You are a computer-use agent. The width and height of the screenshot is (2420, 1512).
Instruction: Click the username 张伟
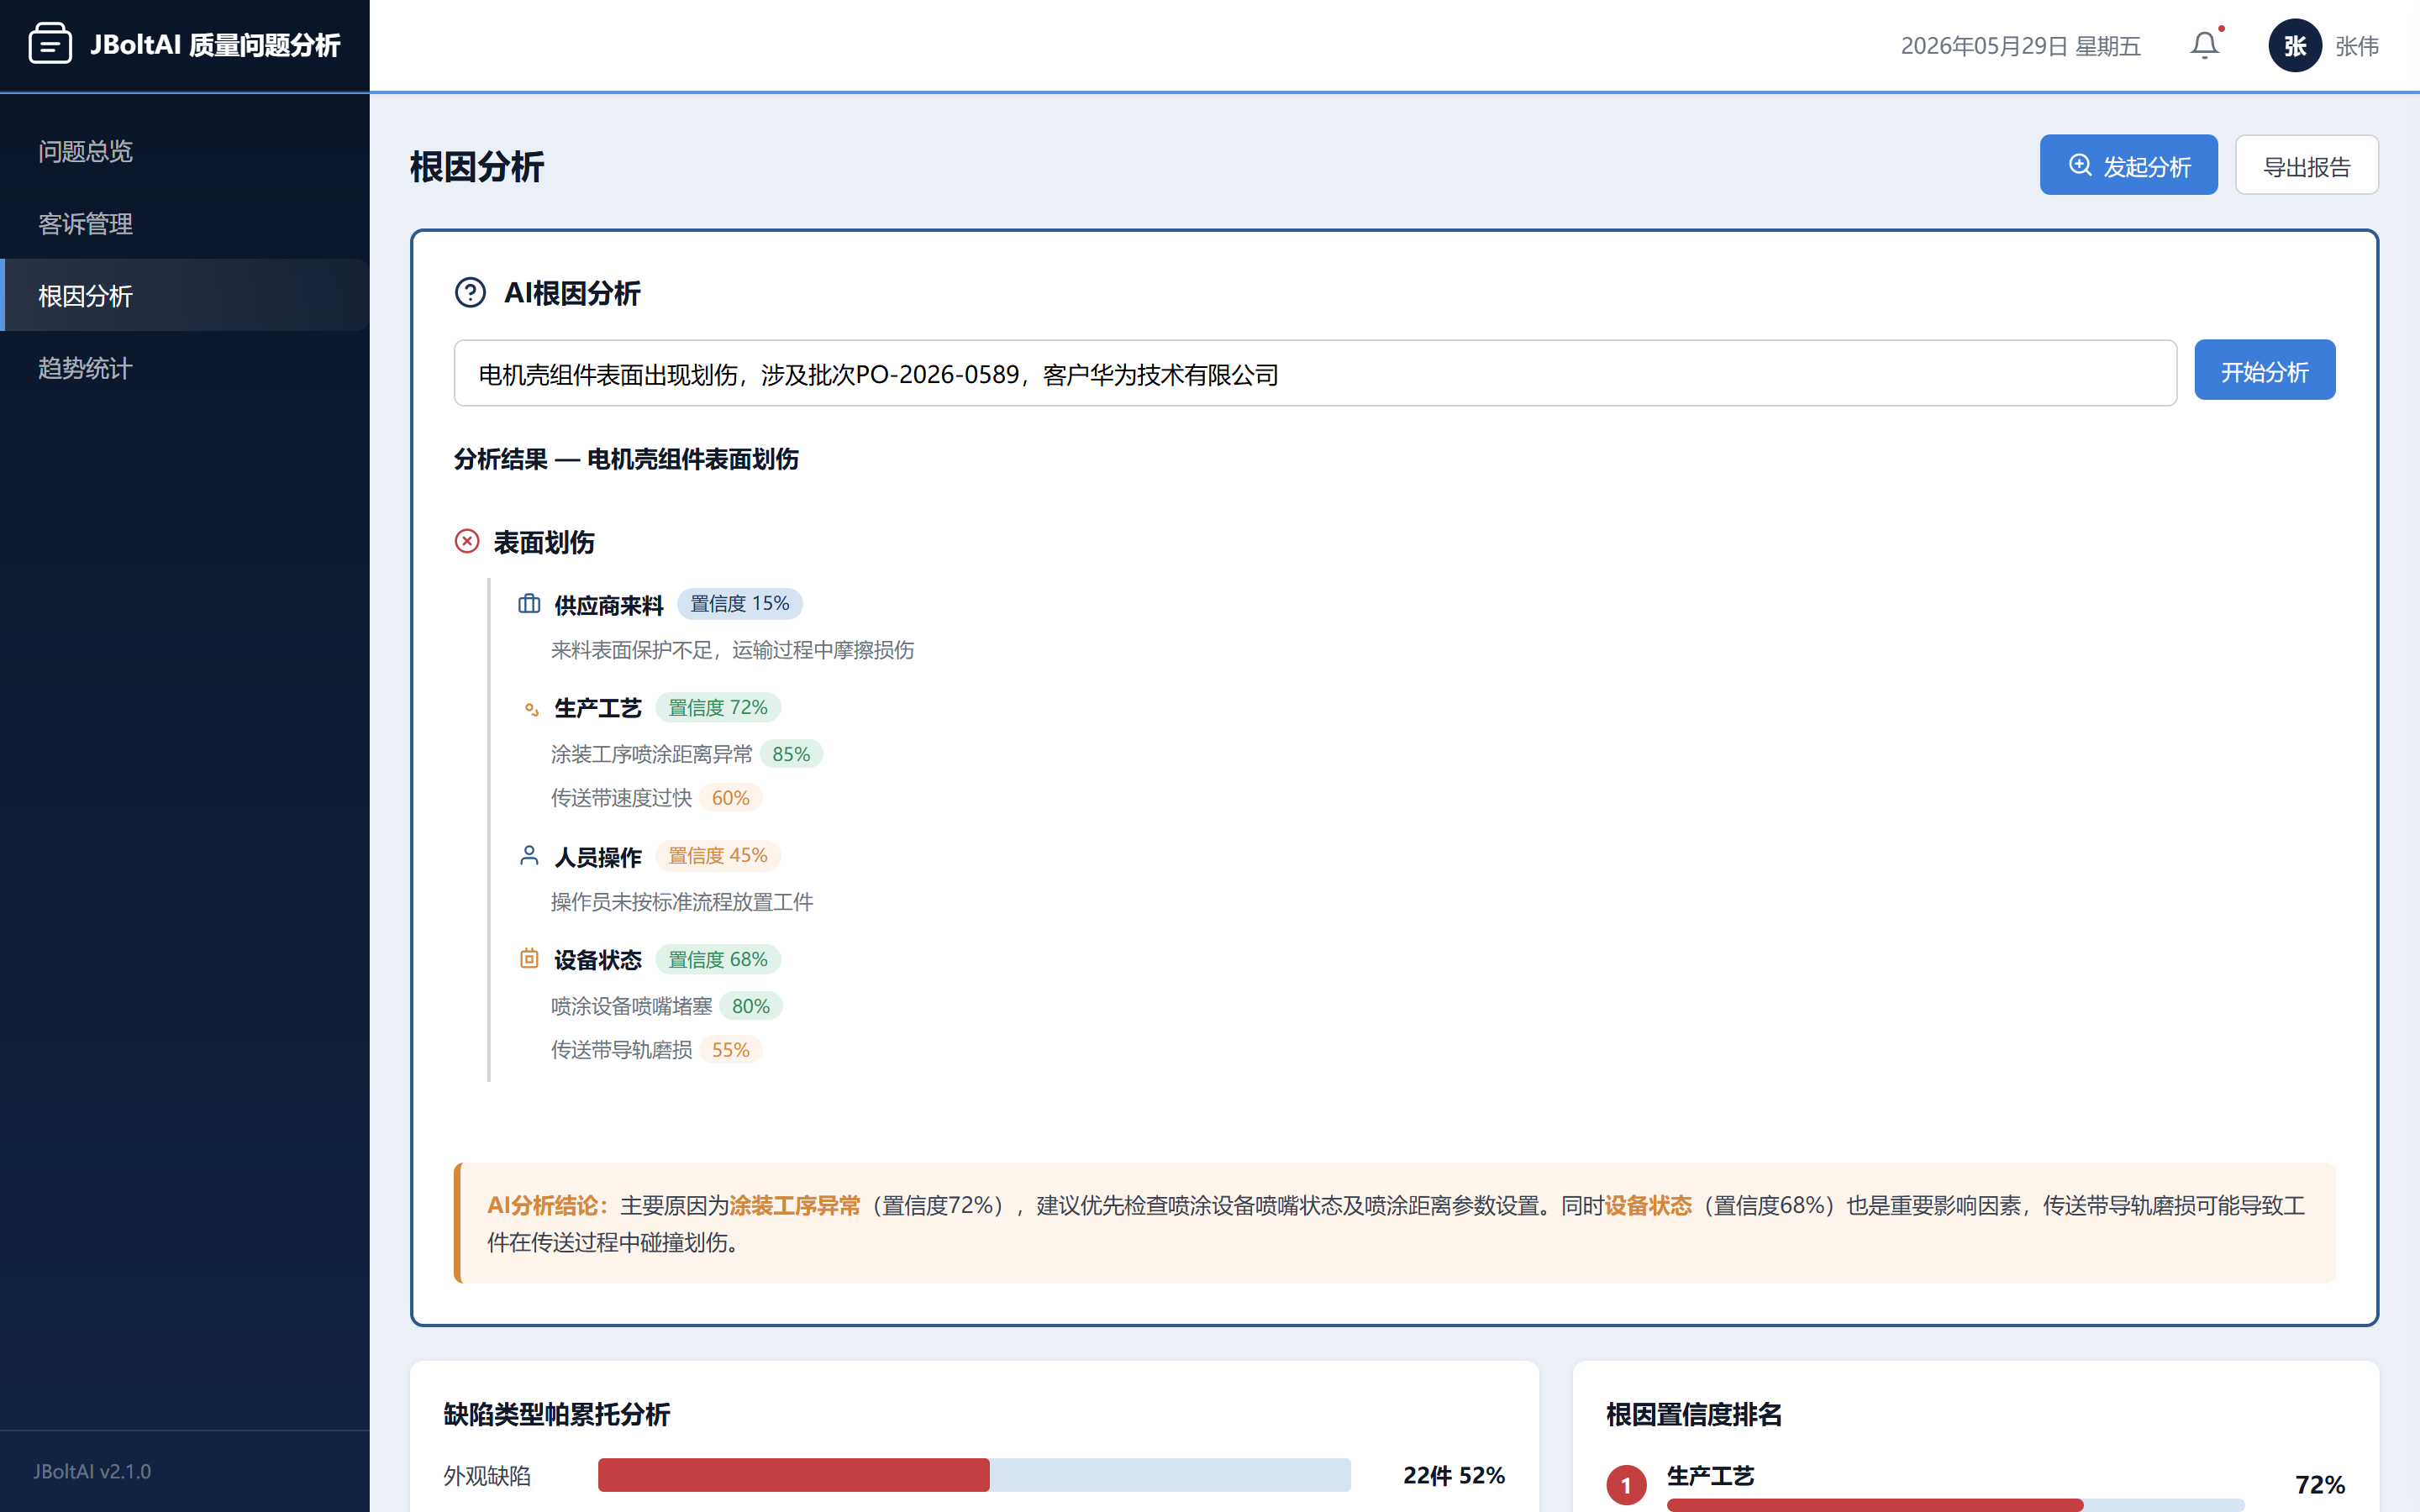click(x=2357, y=46)
